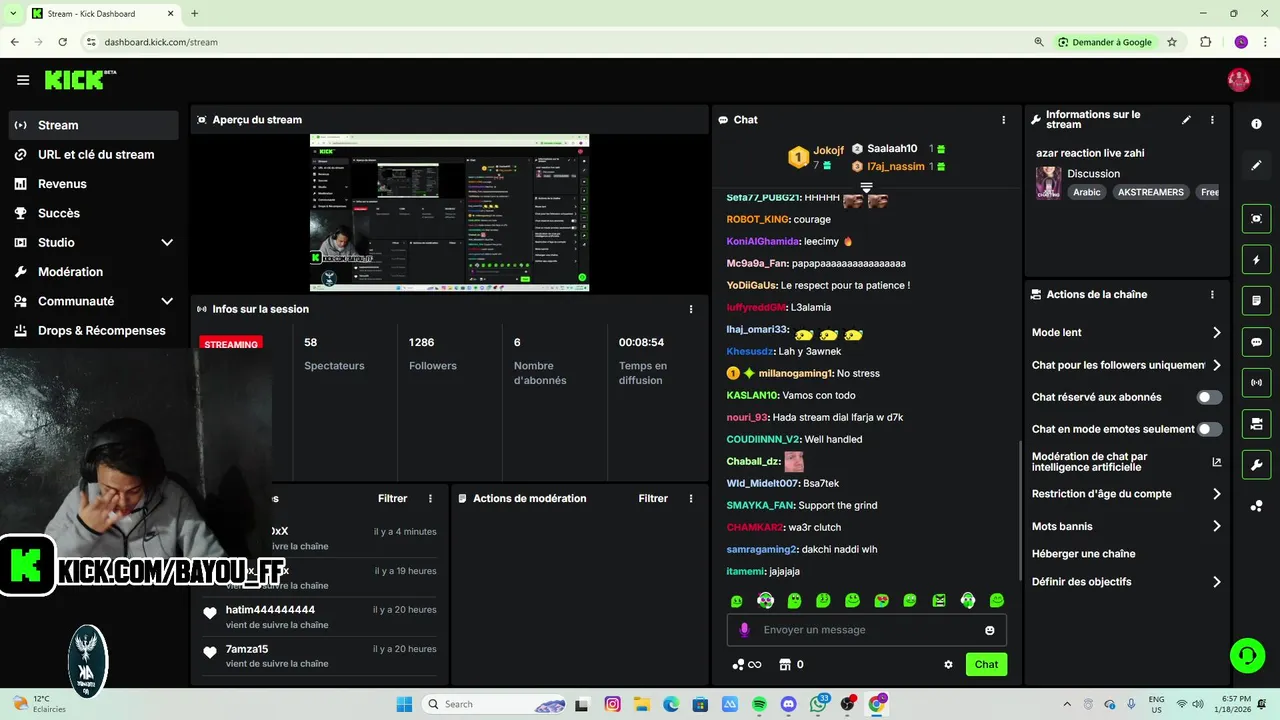The width and height of the screenshot is (1280, 720).
Task: Click the Demander à Google button in the address bar
Action: point(1104,42)
